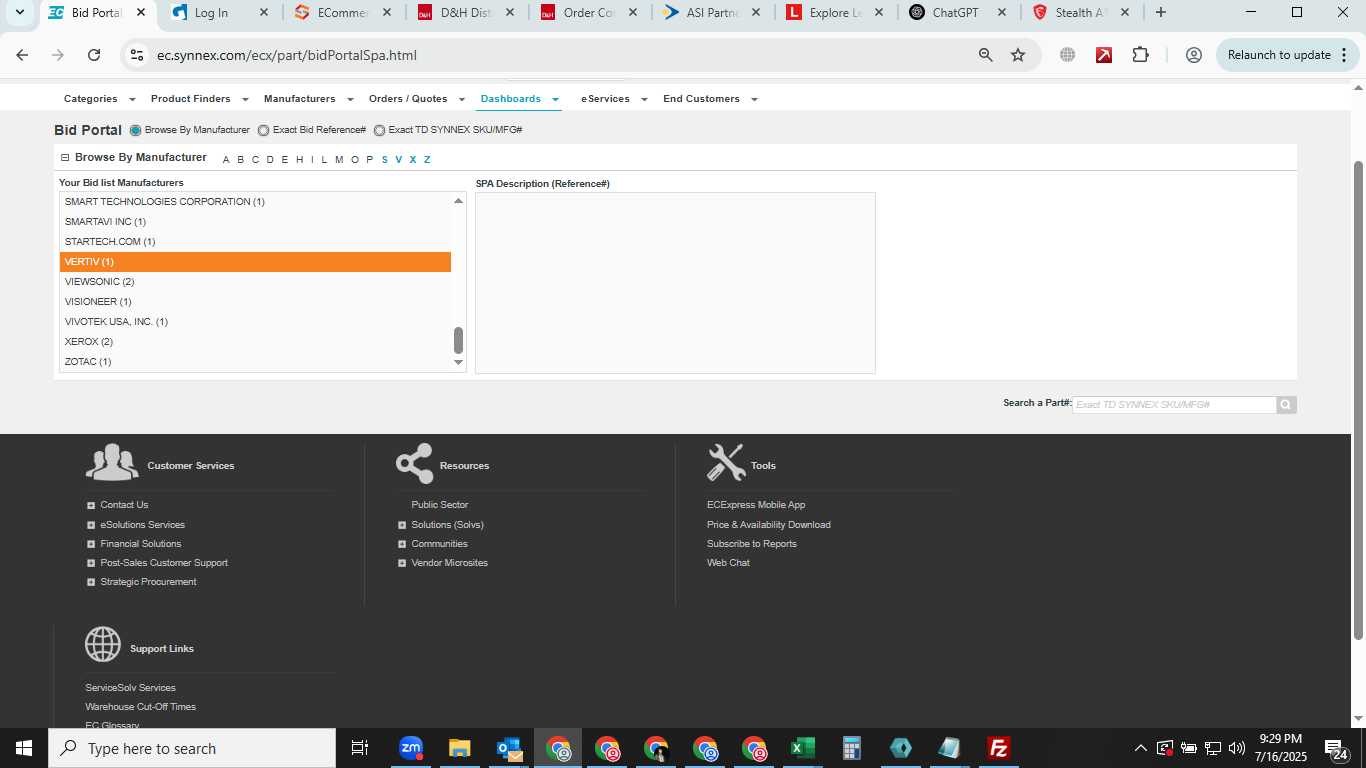The height and width of the screenshot is (768, 1366).
Task: Open End Customers dropdown menu
Action: point(710,99)
